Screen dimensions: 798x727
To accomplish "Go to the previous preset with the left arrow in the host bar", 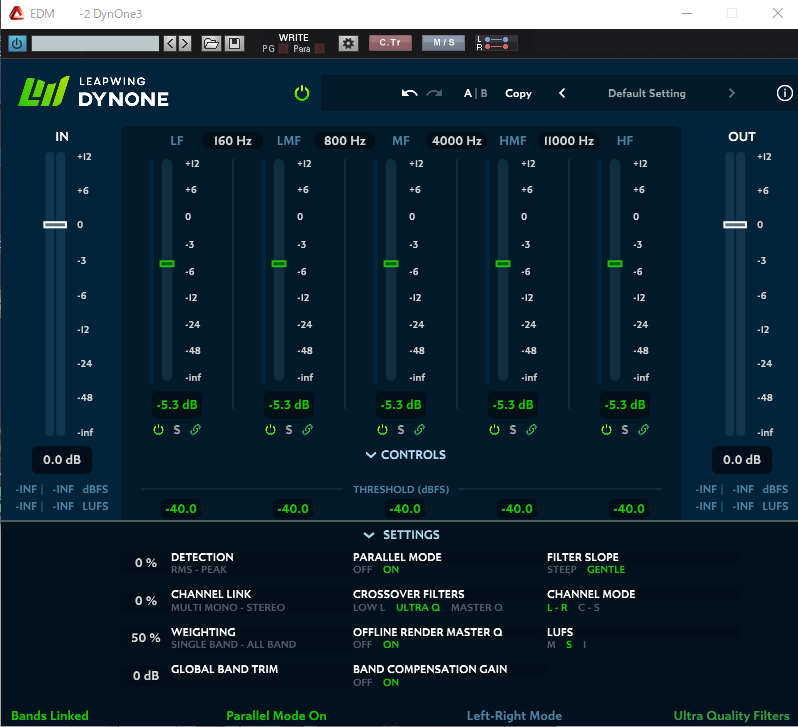I will pos(170,43).
